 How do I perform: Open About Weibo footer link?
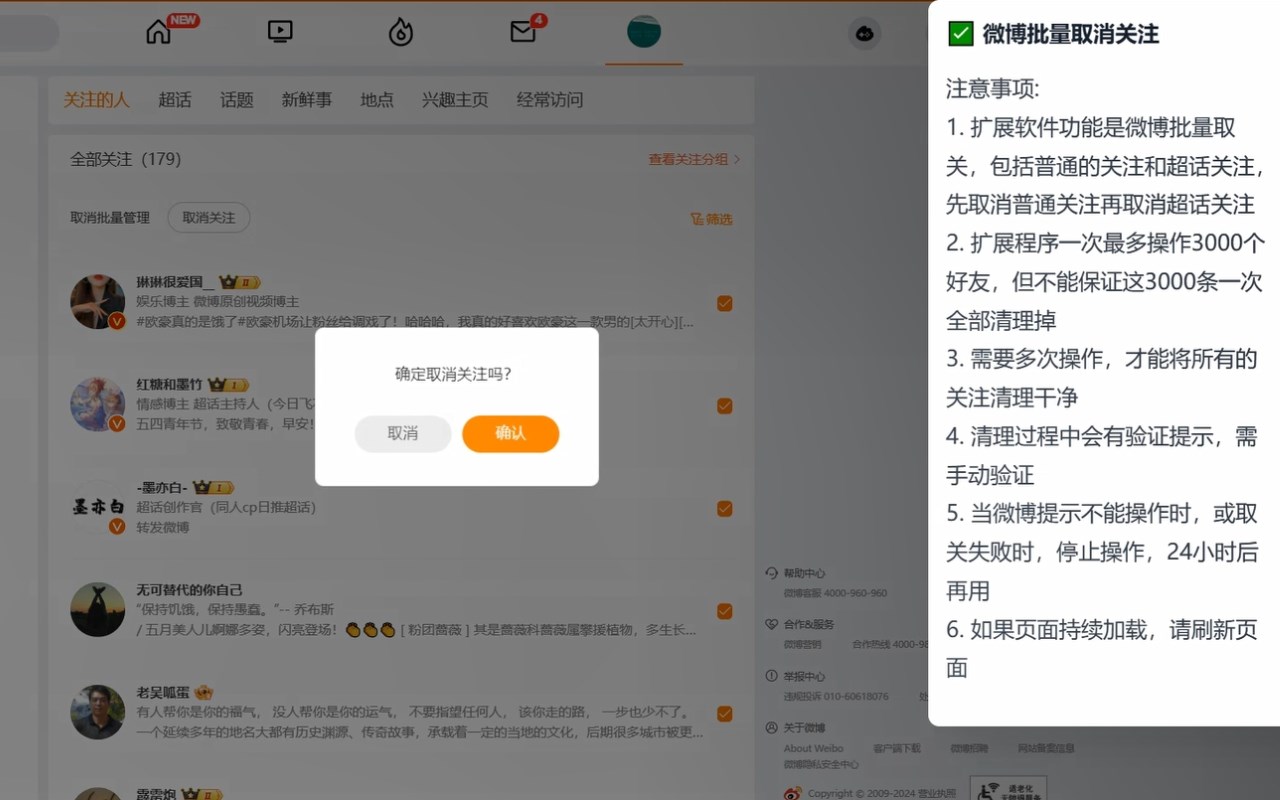pyautogui.click(x=813, y=748)
